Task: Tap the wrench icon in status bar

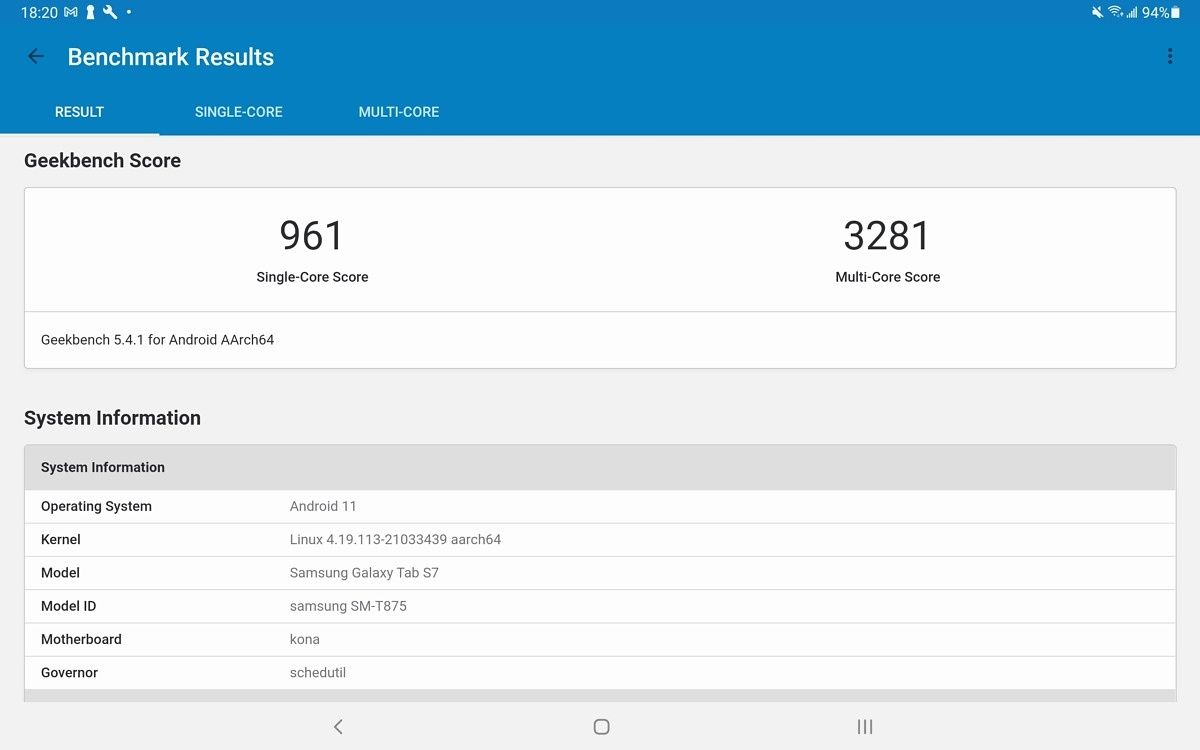Action: pyautogui.click(x=110, y=13)
